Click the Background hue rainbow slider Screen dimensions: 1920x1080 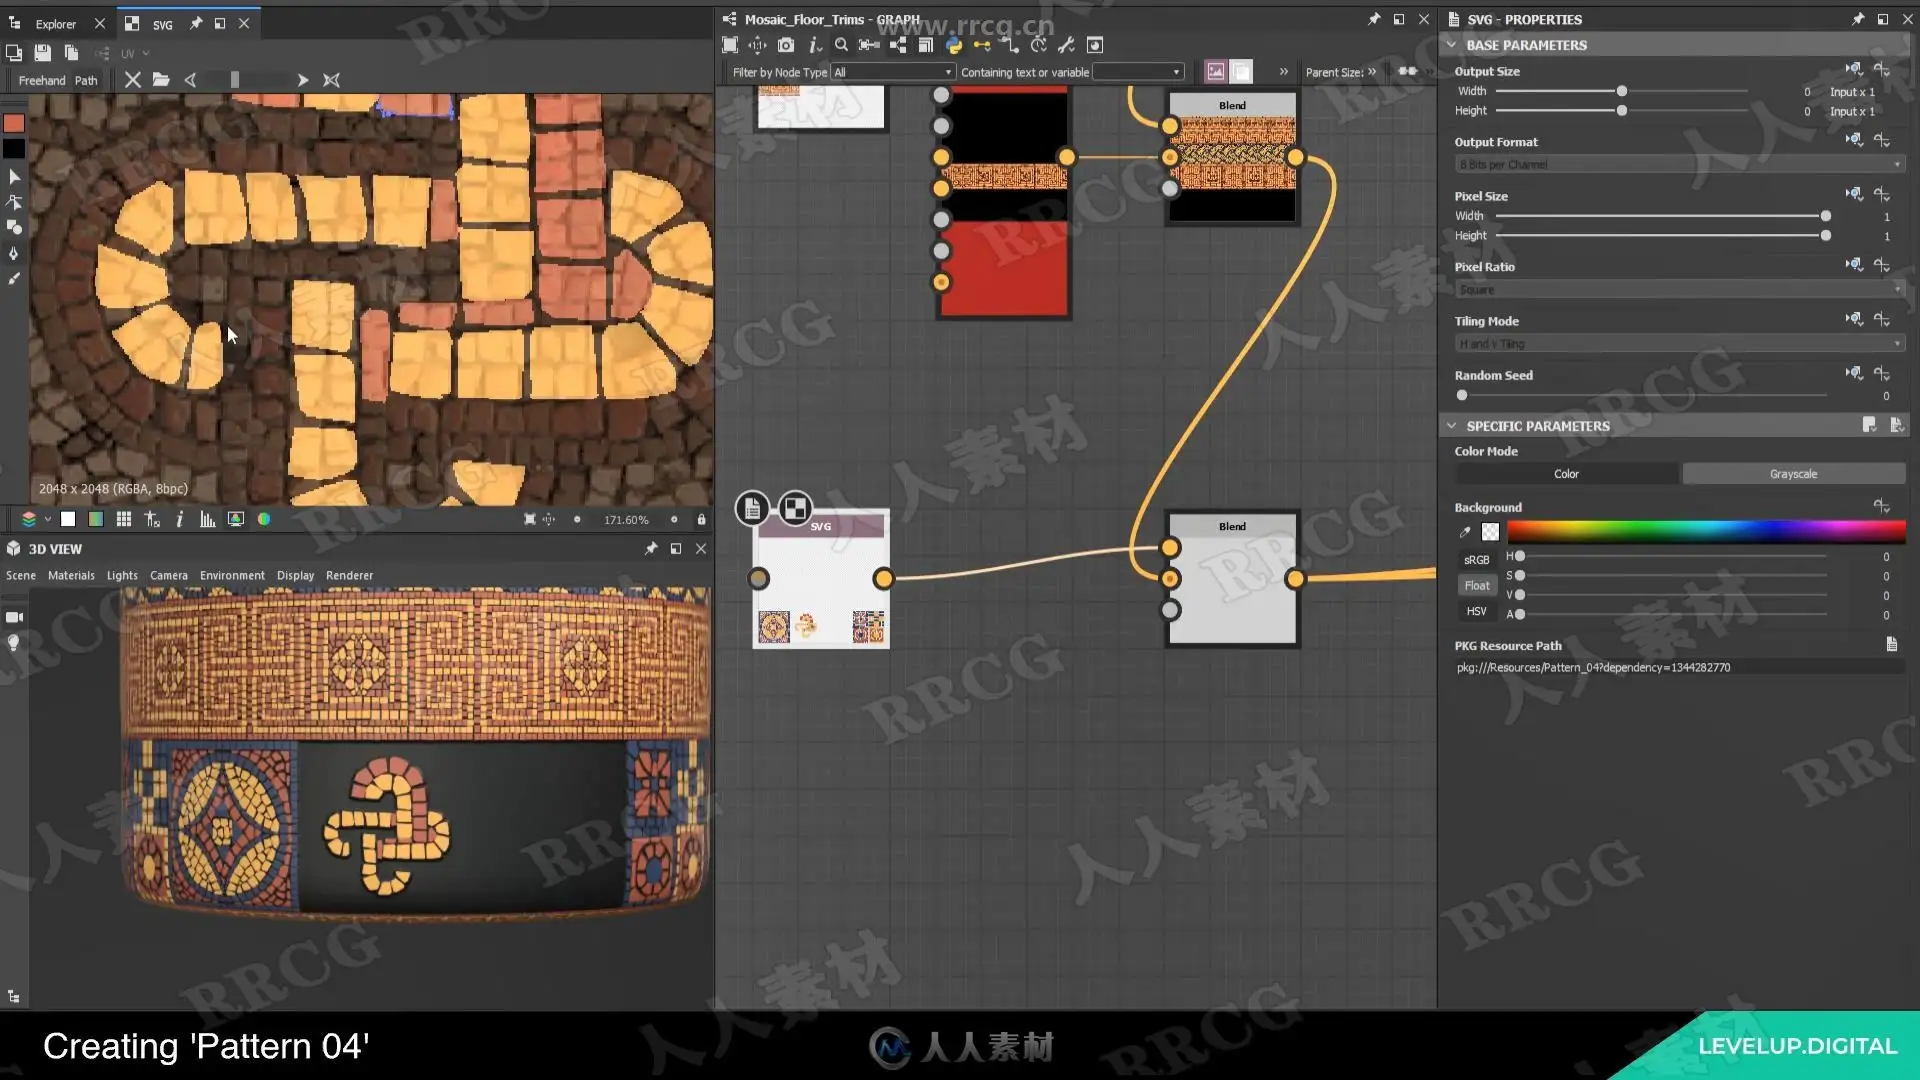point(1705,532)
